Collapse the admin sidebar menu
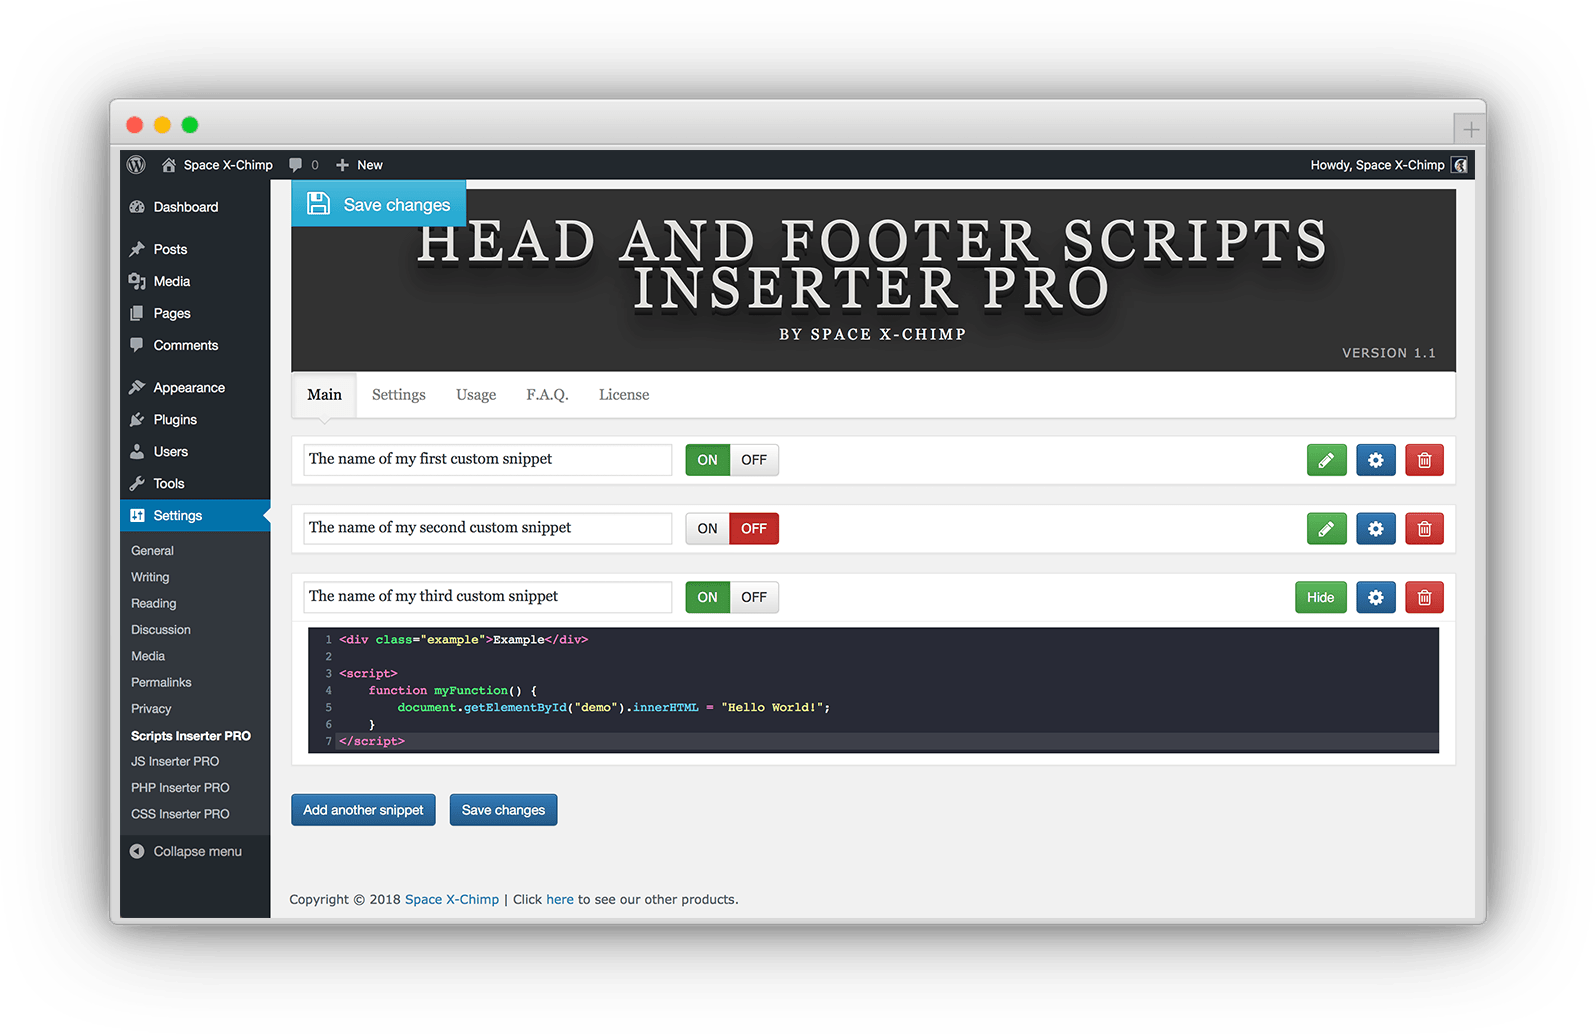Screen dimensions: 1596x1035 click(x=186, y=852)
